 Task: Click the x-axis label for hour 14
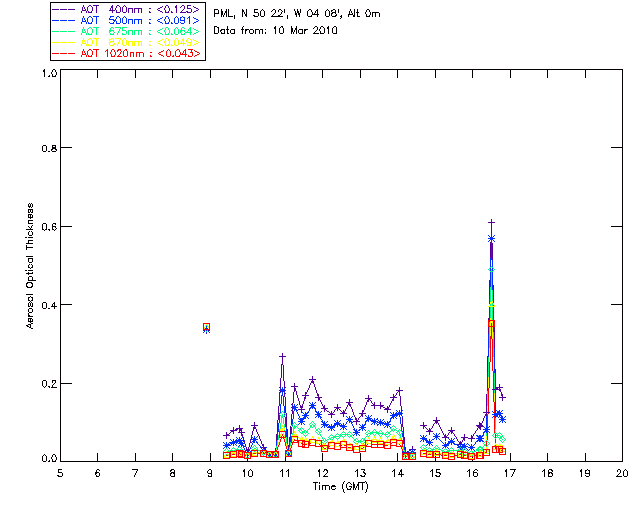[398, 473]
